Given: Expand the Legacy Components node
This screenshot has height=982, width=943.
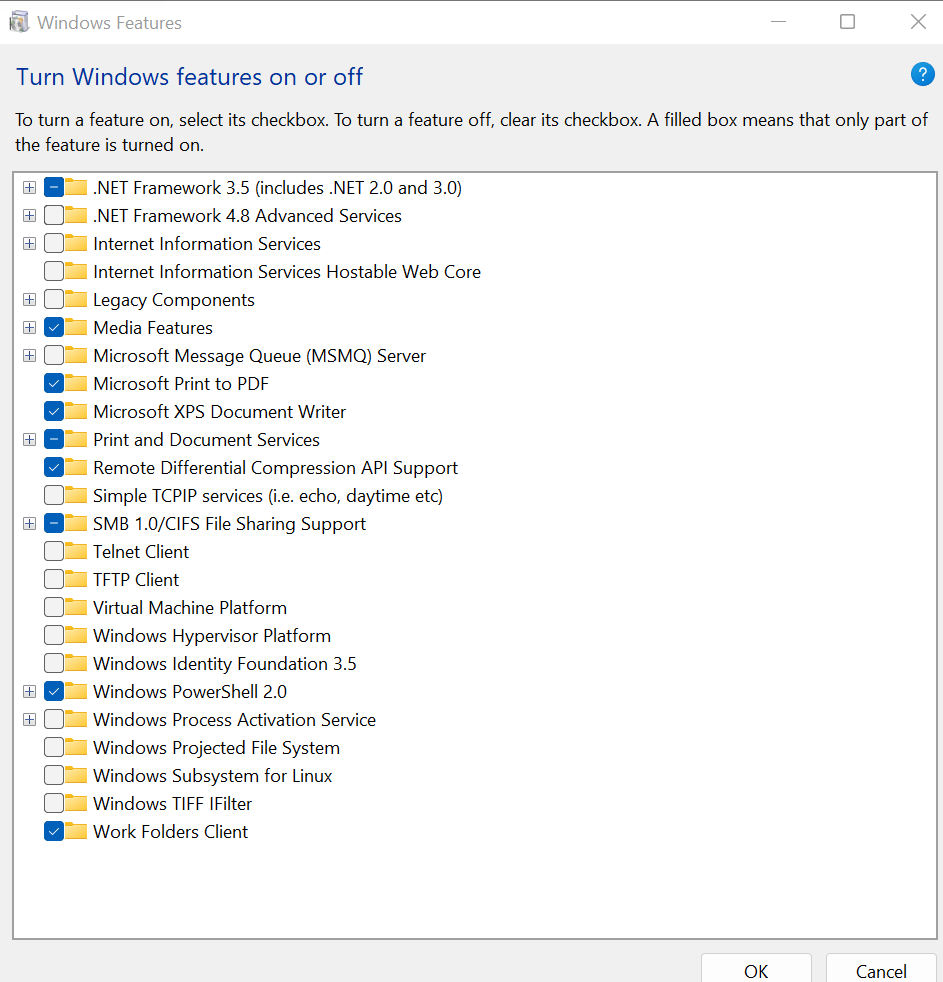Looking at the screenshot, I should [x=29, y=299].
